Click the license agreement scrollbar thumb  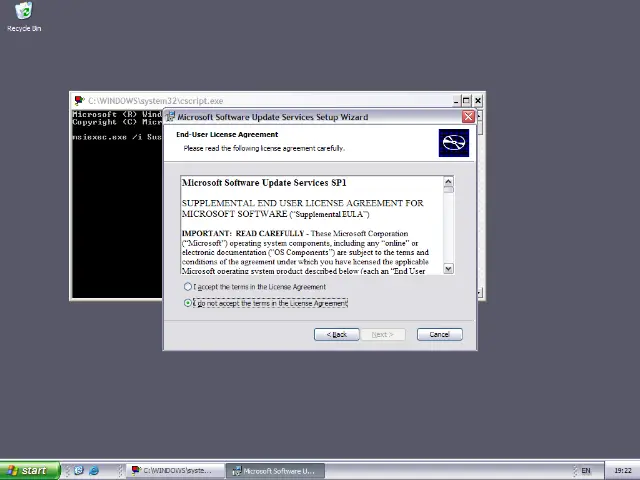448,190
